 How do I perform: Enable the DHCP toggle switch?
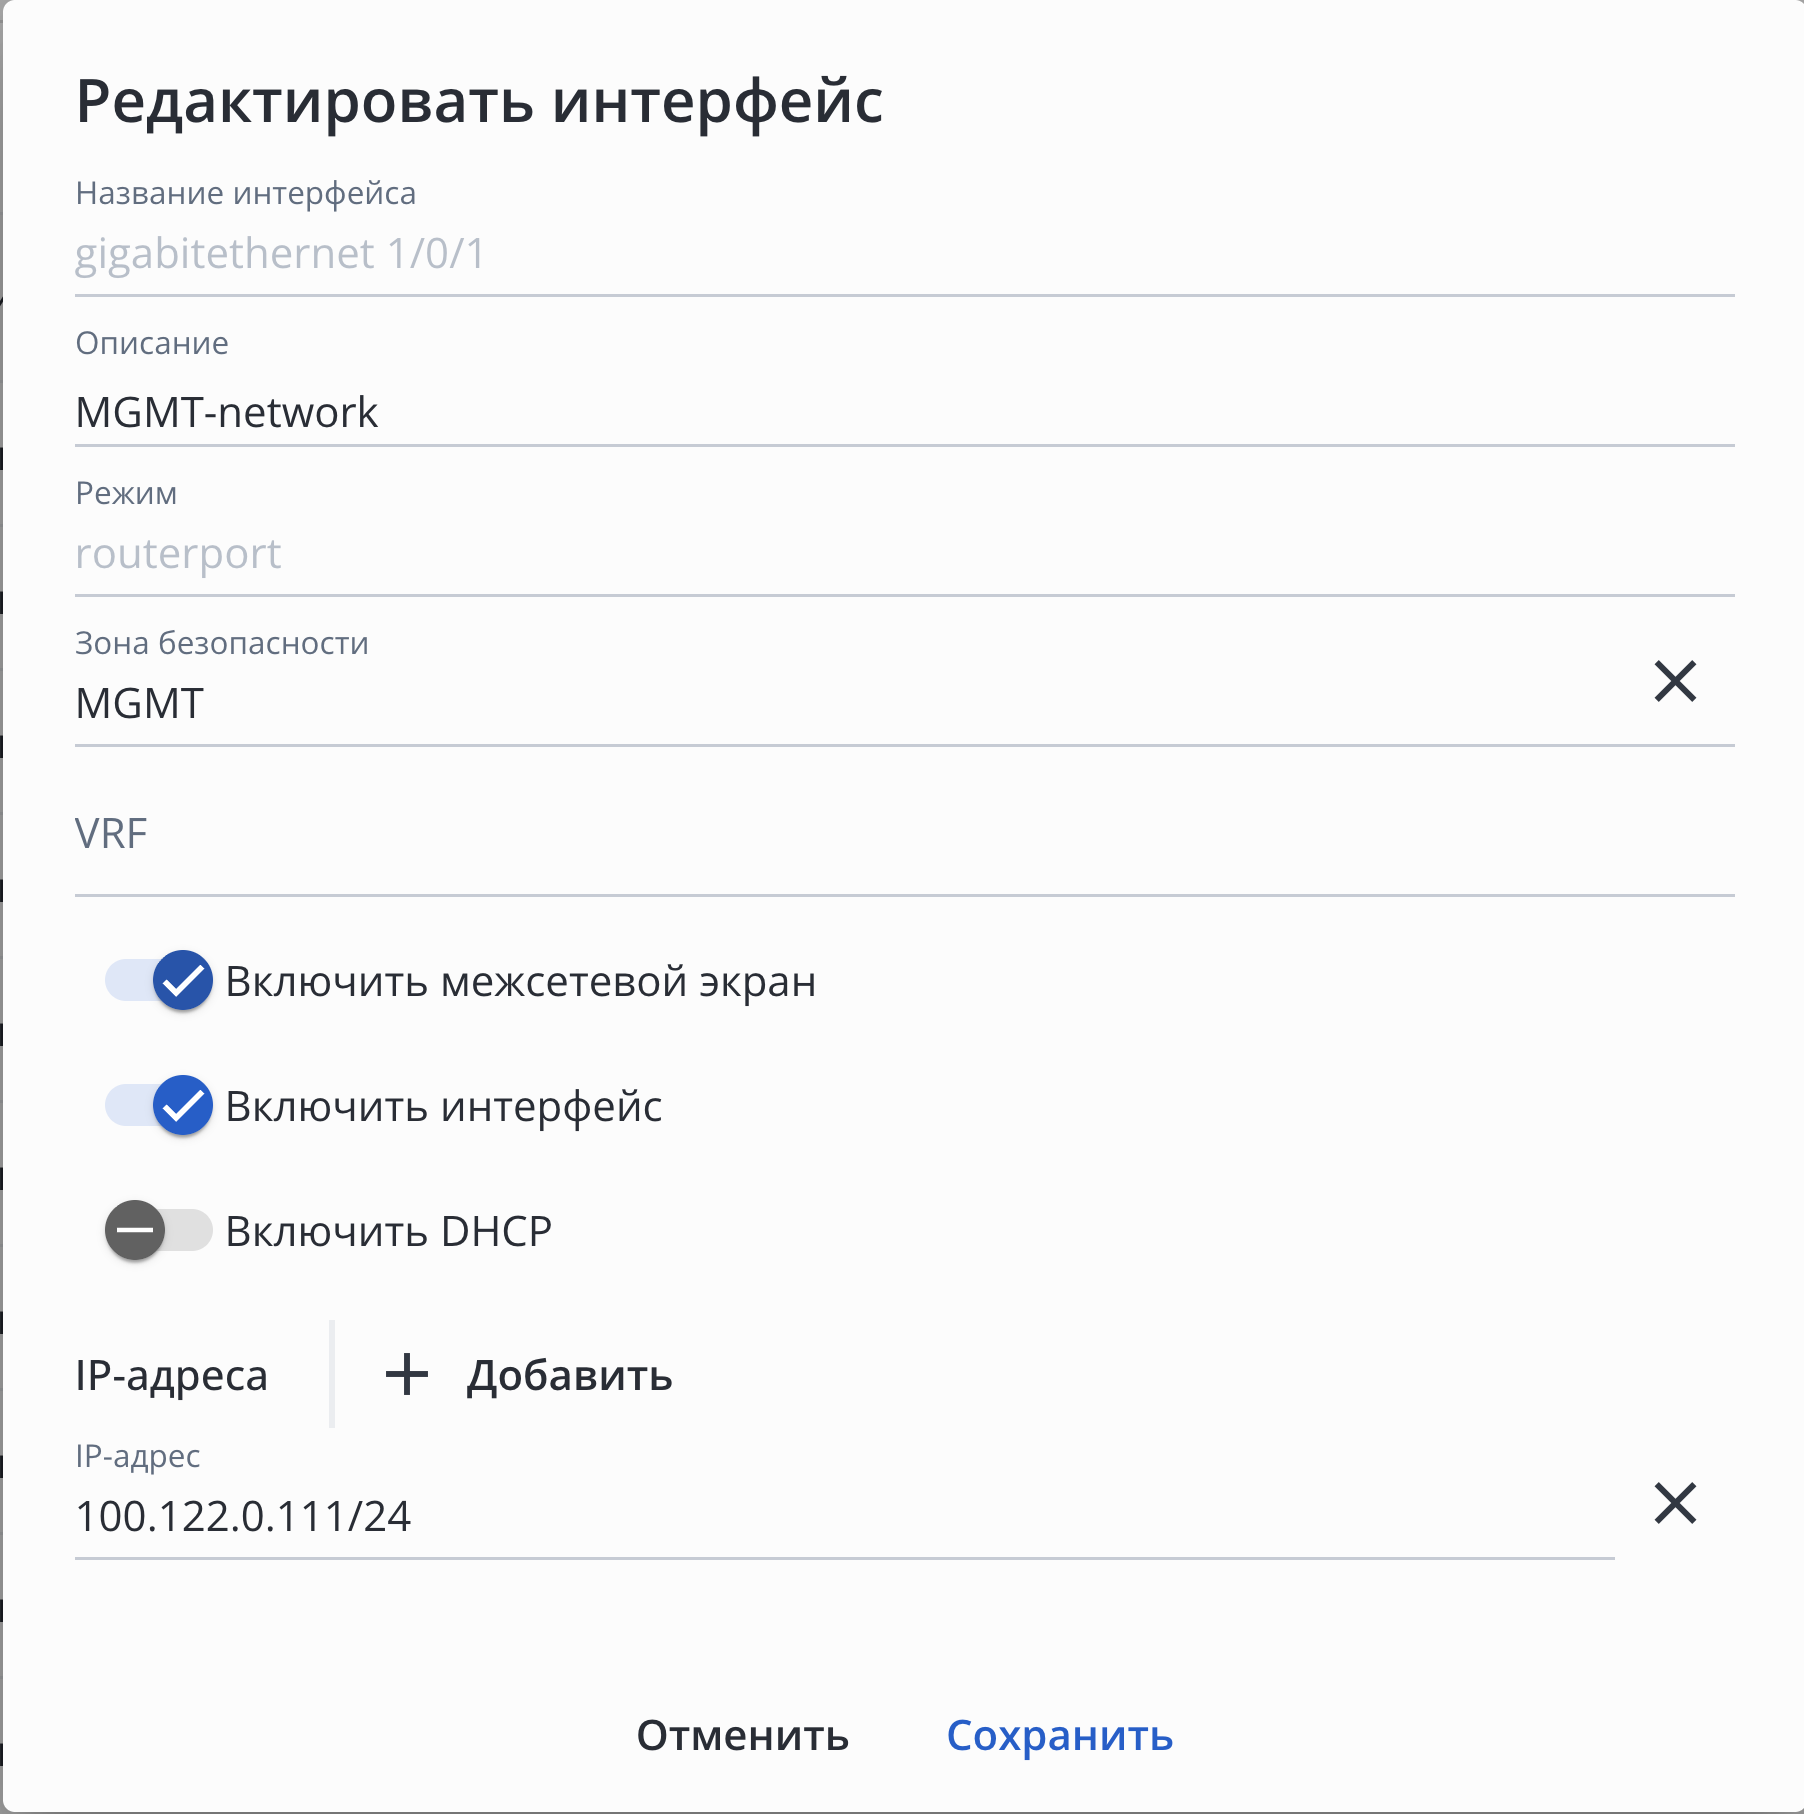point(160,1231)
